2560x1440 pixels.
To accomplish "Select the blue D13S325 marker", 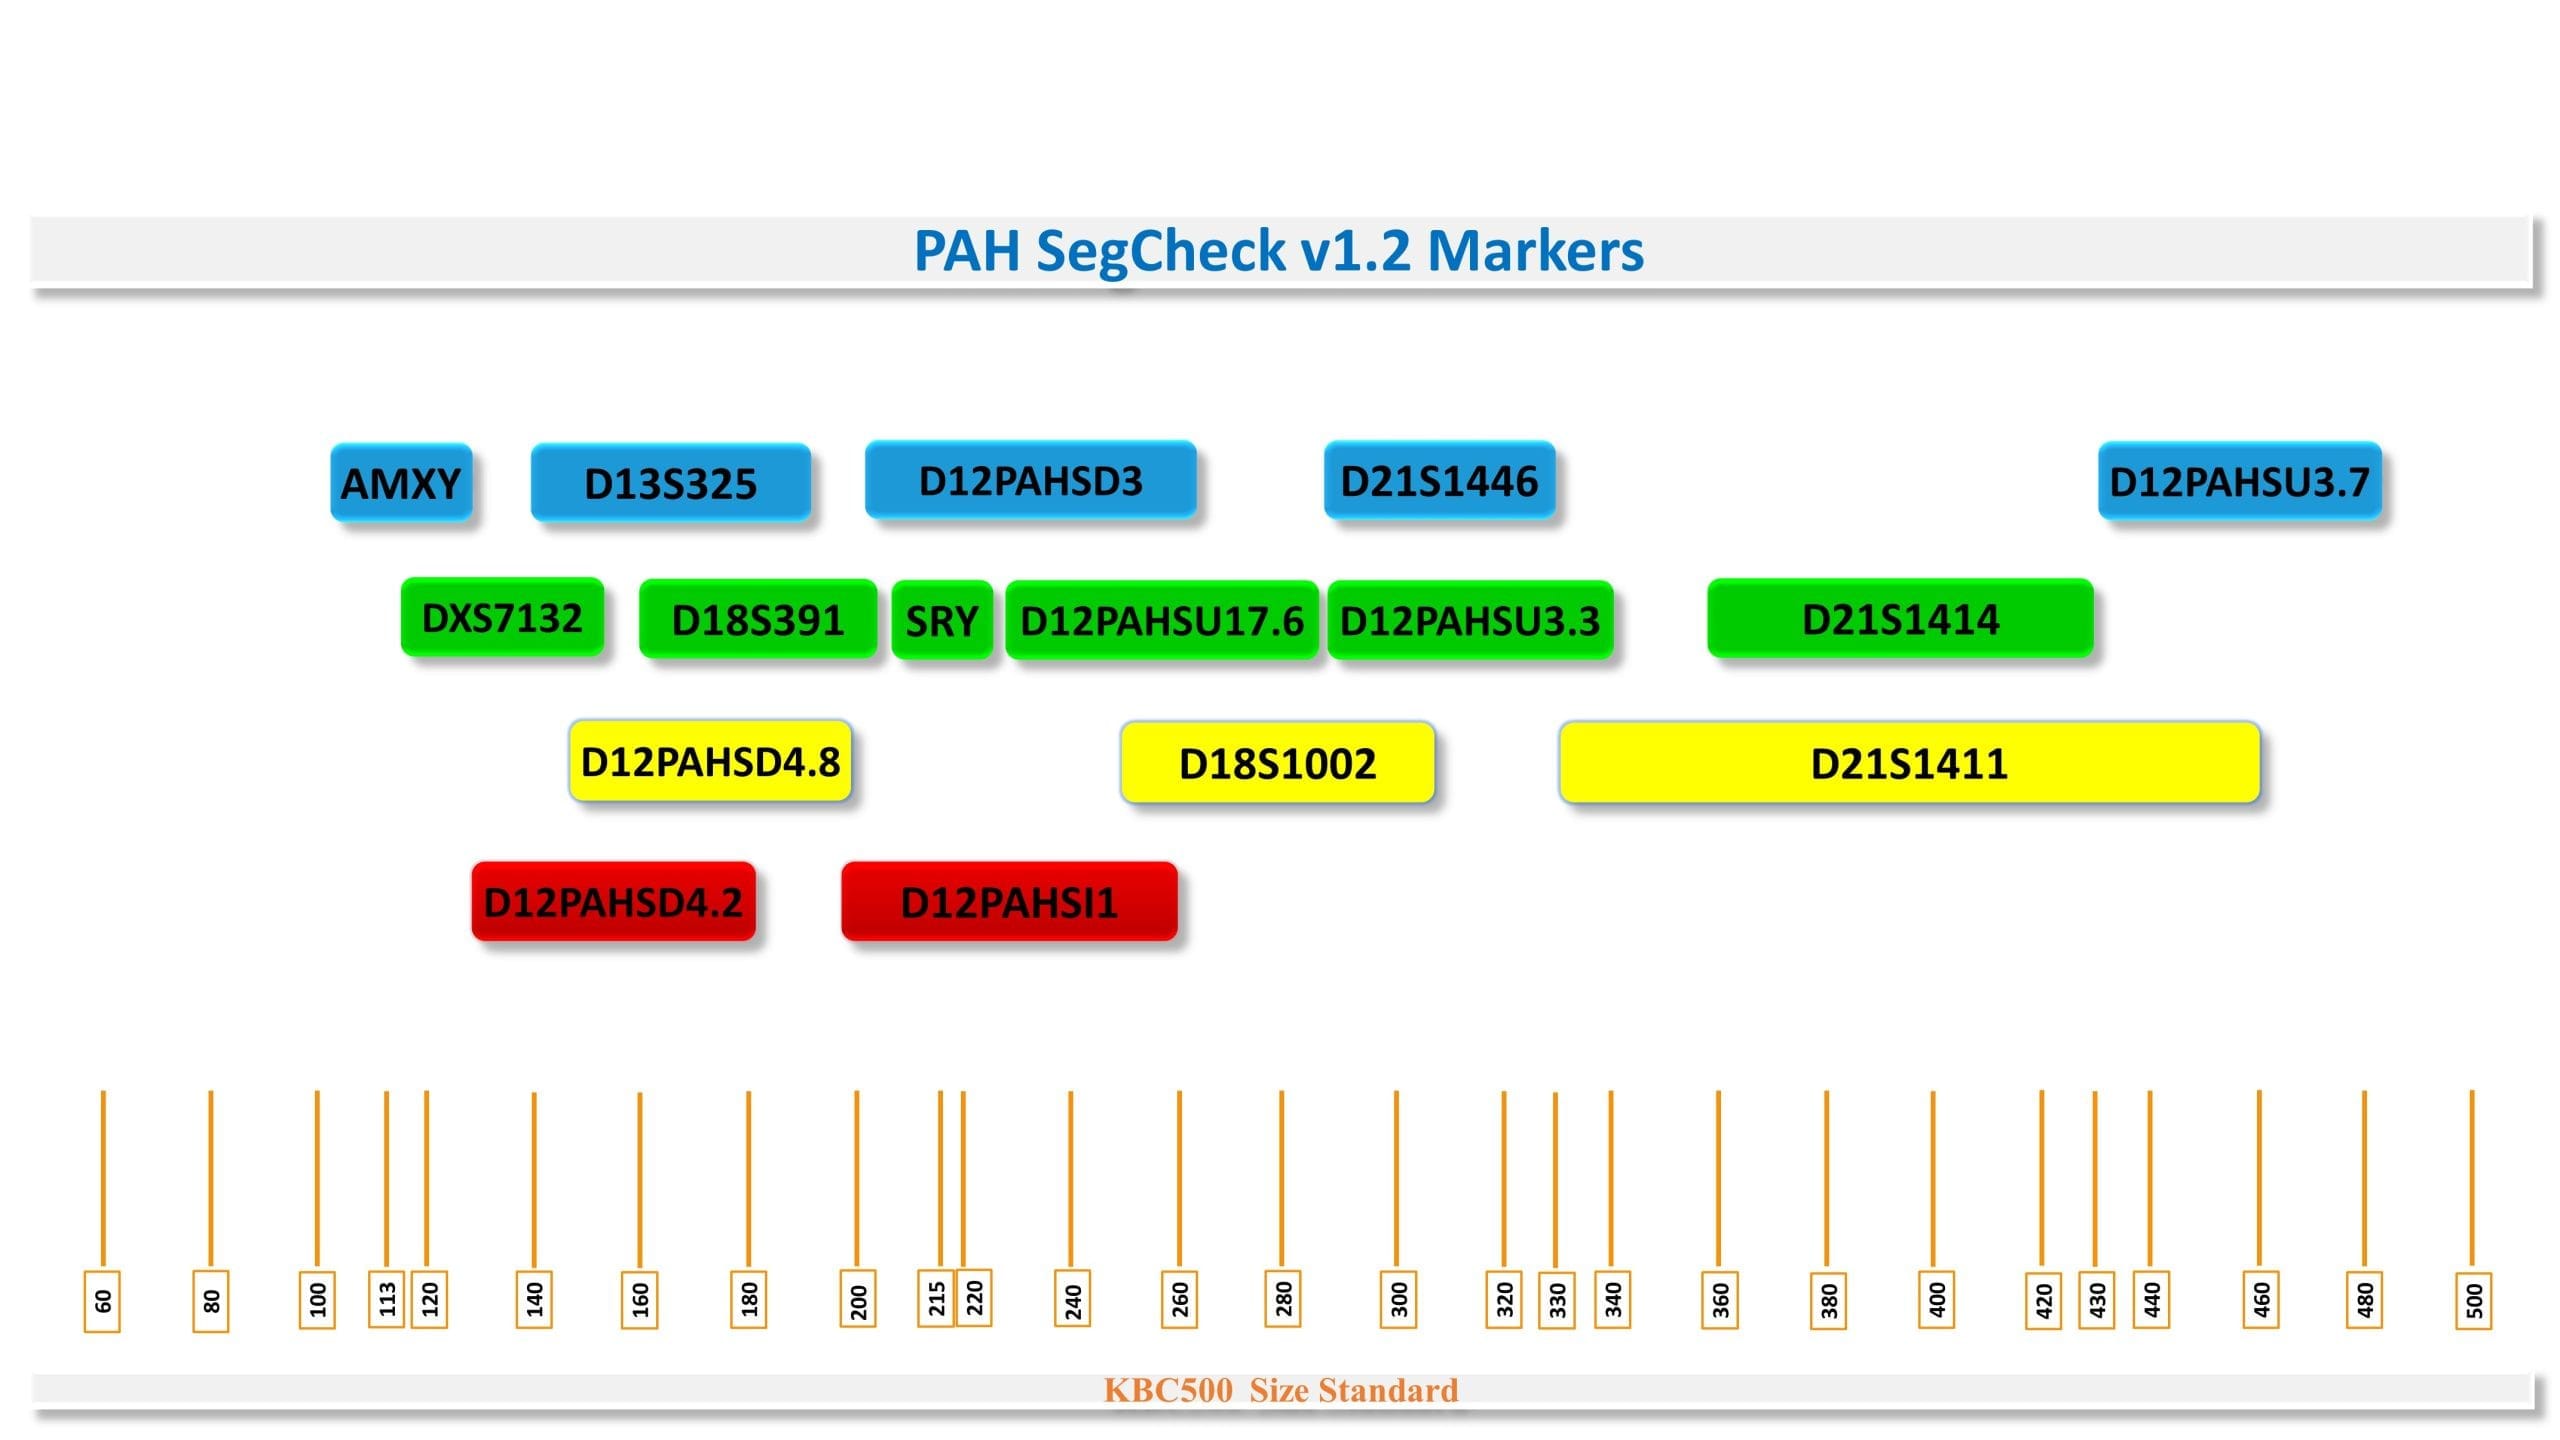I will 670,483.
